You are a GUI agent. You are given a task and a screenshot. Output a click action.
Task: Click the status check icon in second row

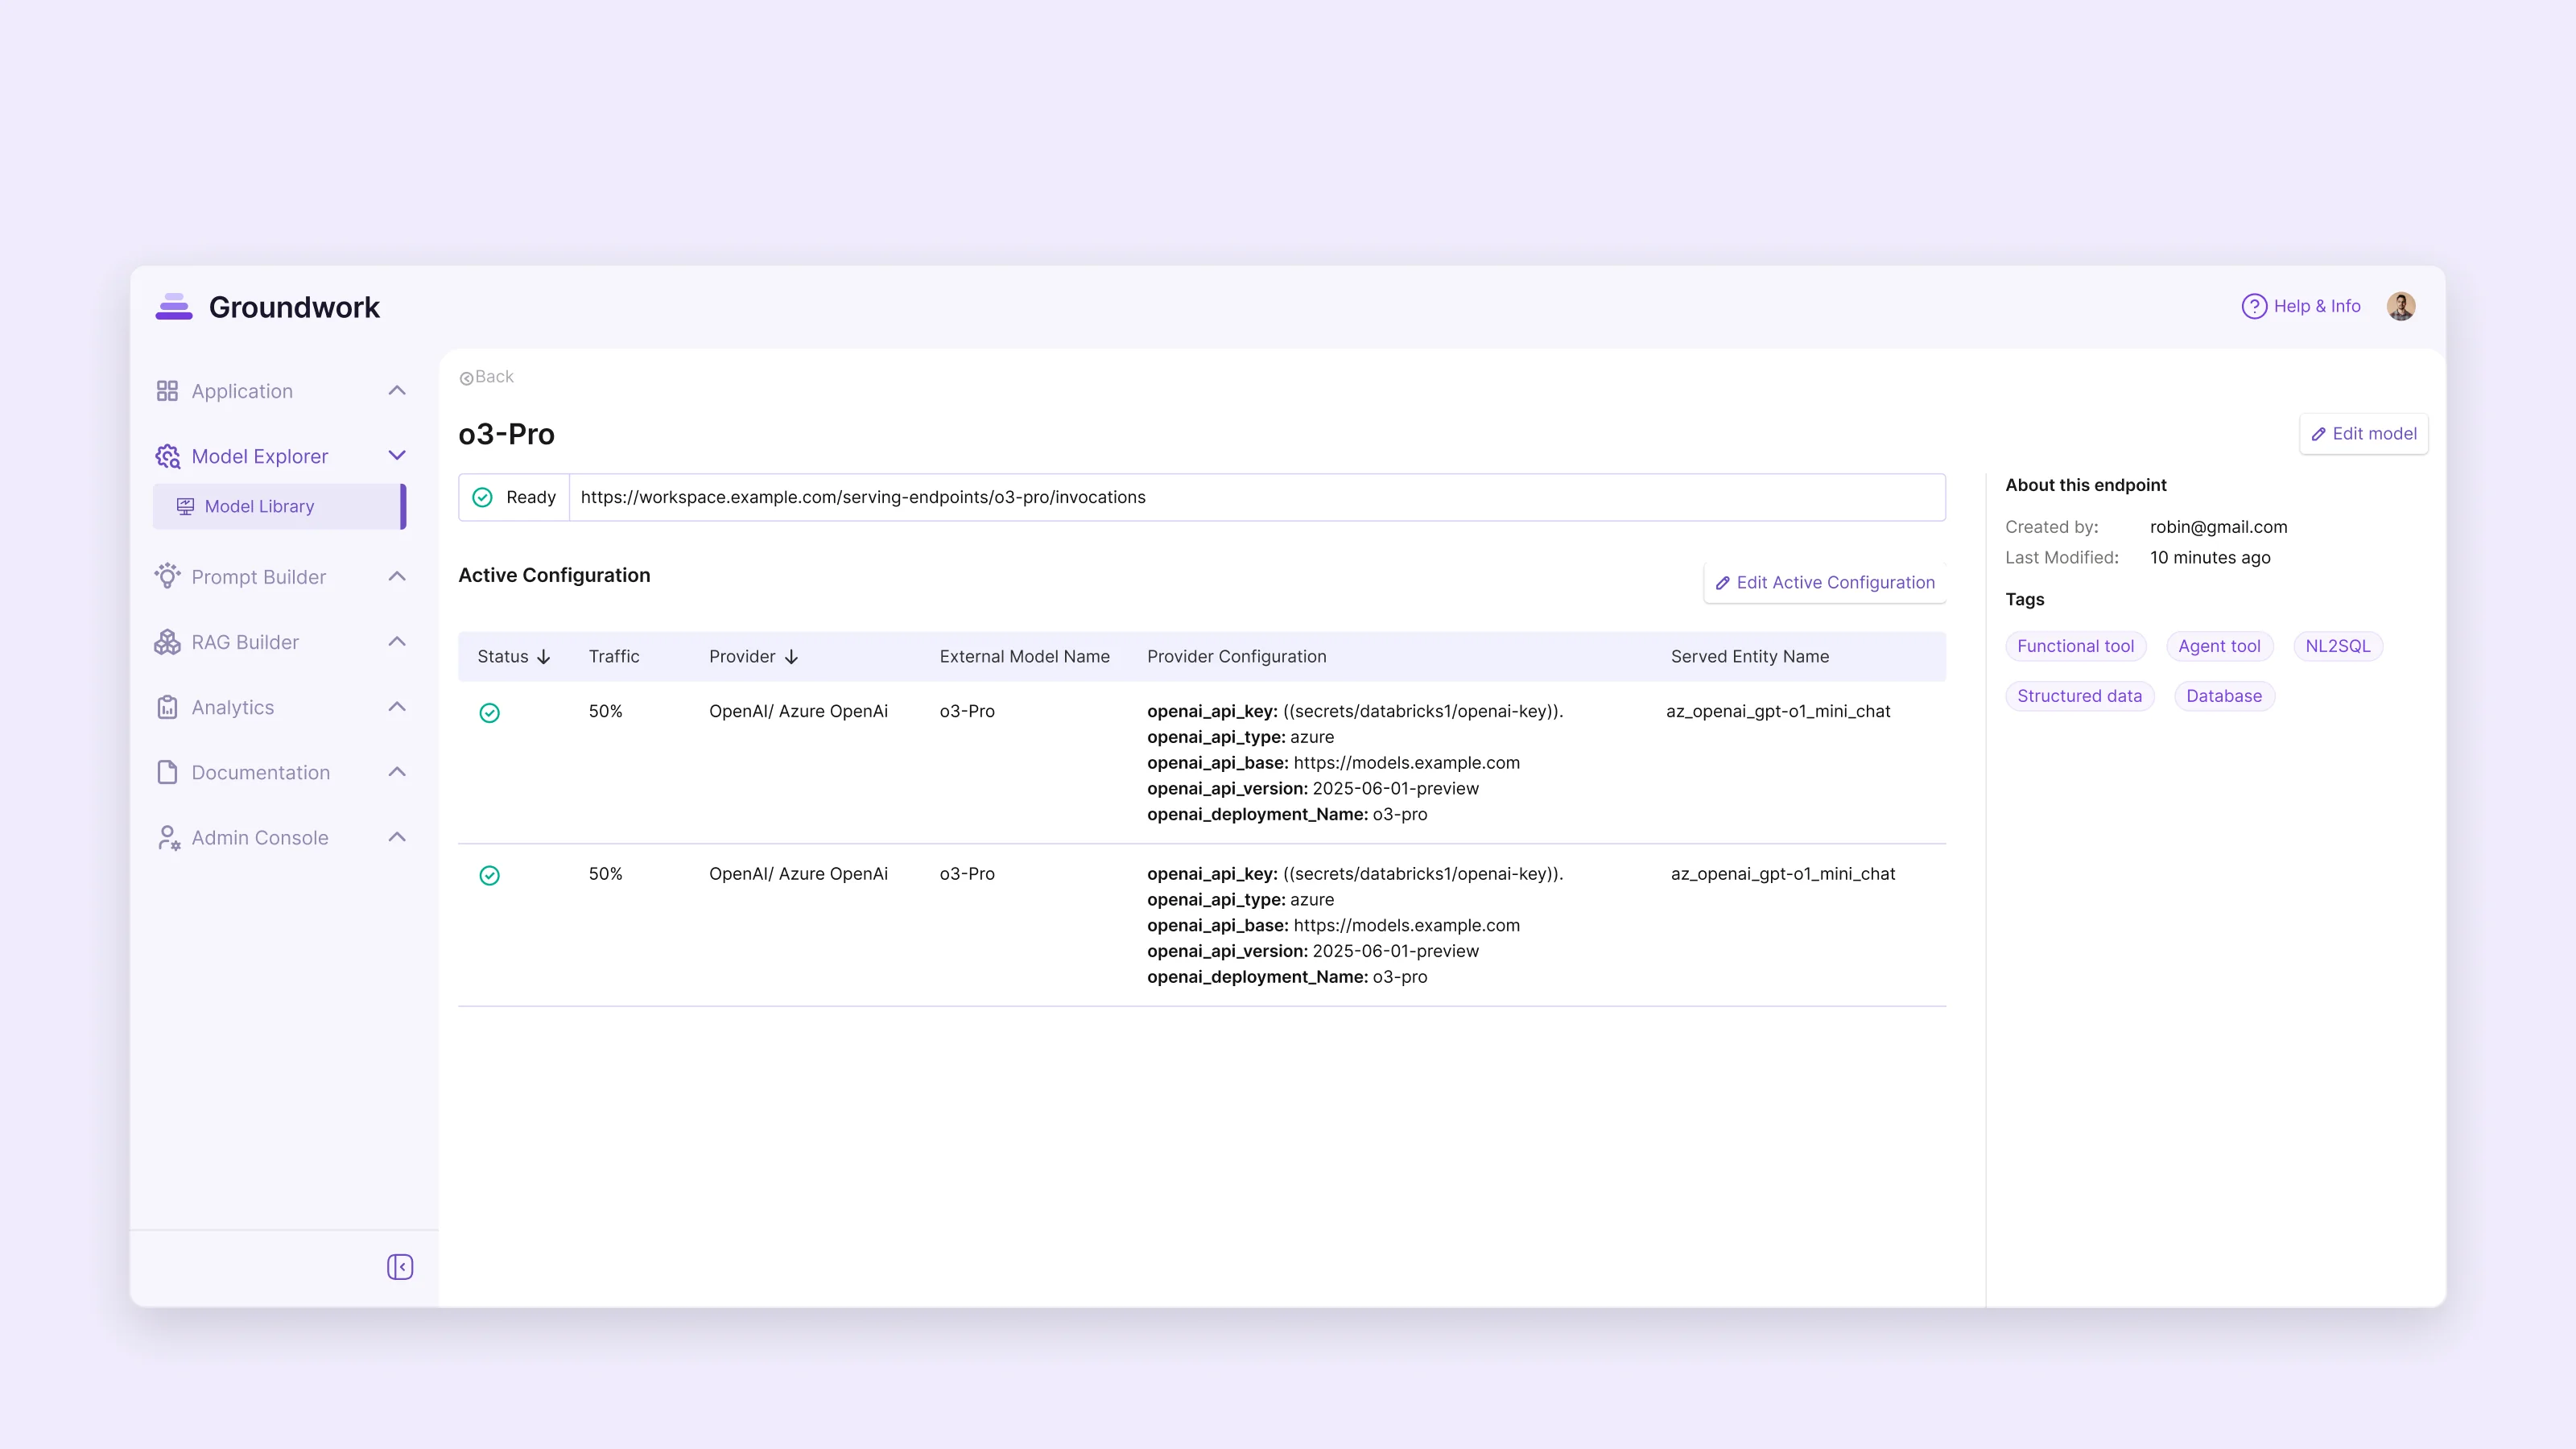pyautogui.click(x=490, y=876)
